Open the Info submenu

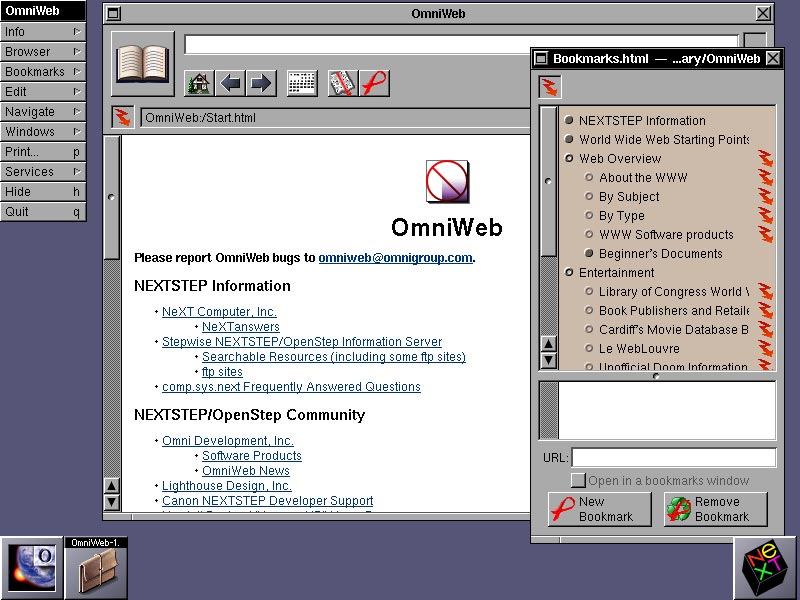43,32
